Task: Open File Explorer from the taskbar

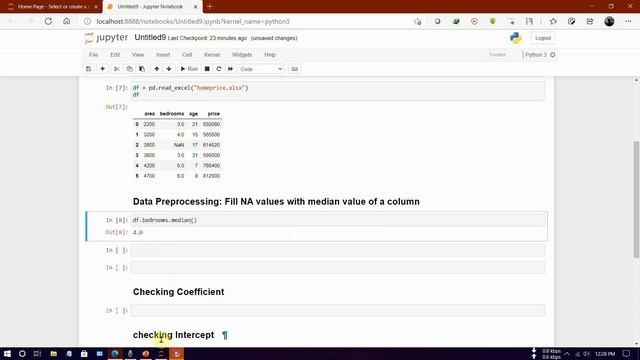Action: click(53, 353)
